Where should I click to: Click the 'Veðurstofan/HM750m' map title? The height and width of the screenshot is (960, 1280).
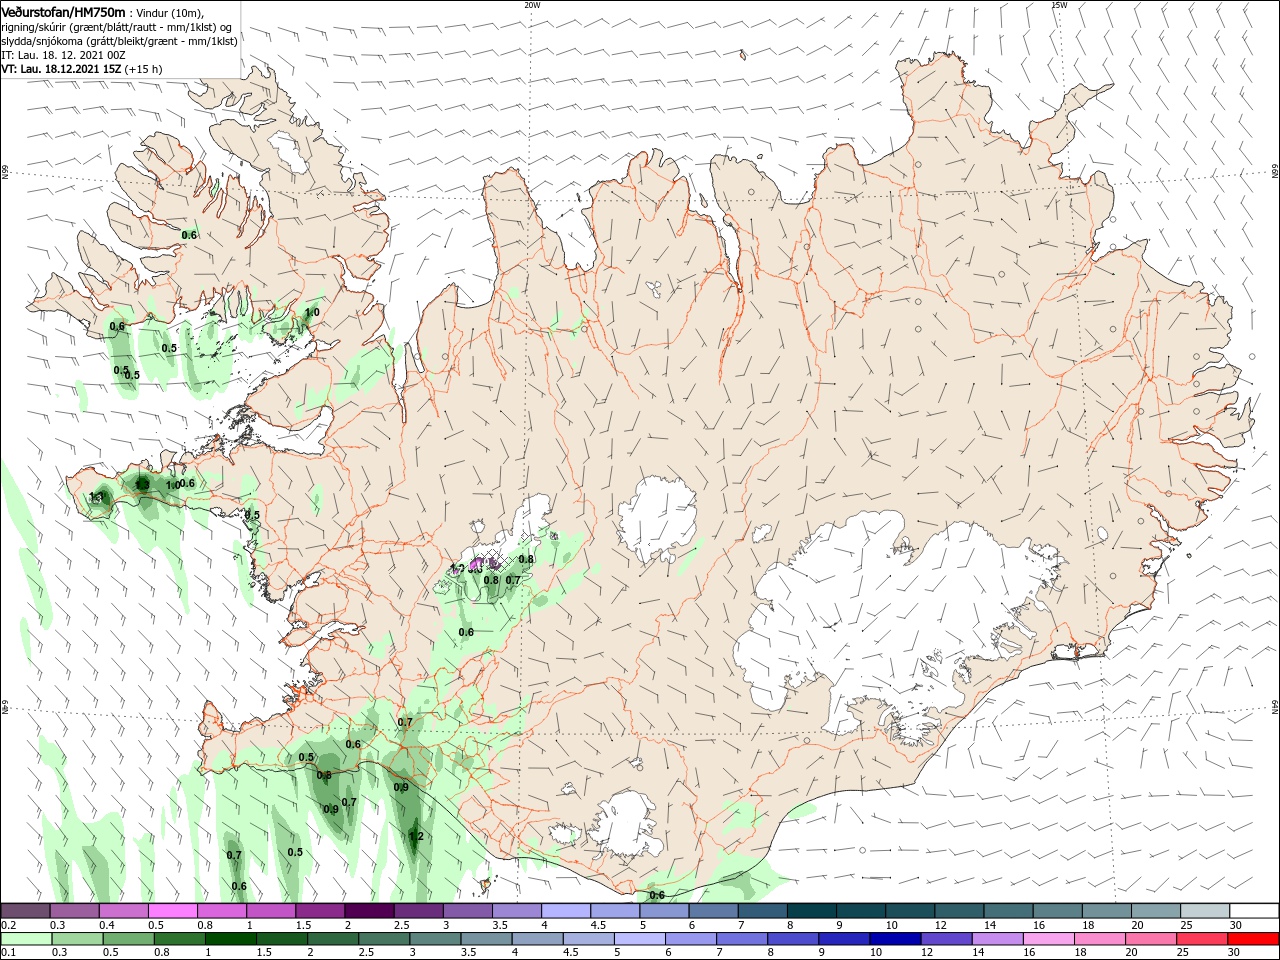63,12
